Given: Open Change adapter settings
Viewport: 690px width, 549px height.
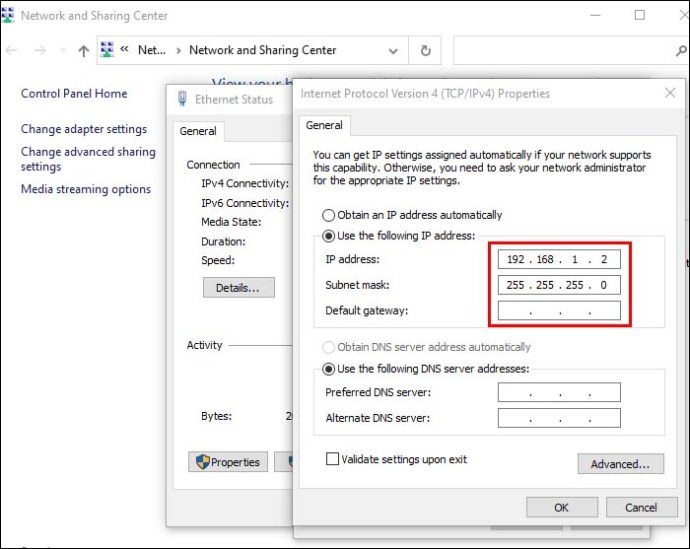Looking at the screenshot, I should (x=84, y=129).
